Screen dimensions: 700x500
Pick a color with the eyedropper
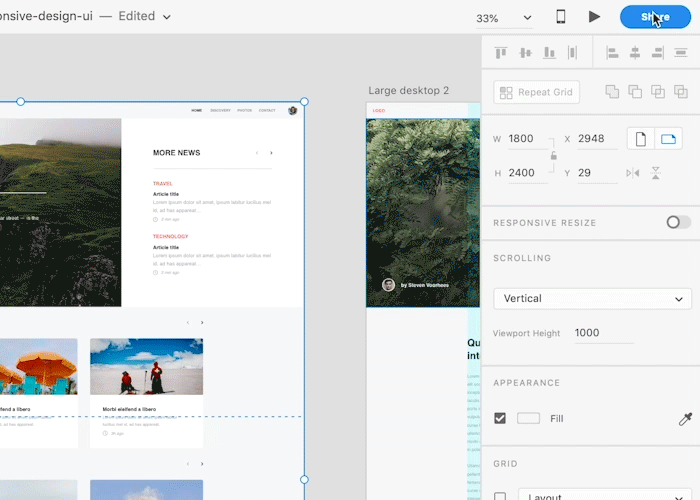click(685, 419)
